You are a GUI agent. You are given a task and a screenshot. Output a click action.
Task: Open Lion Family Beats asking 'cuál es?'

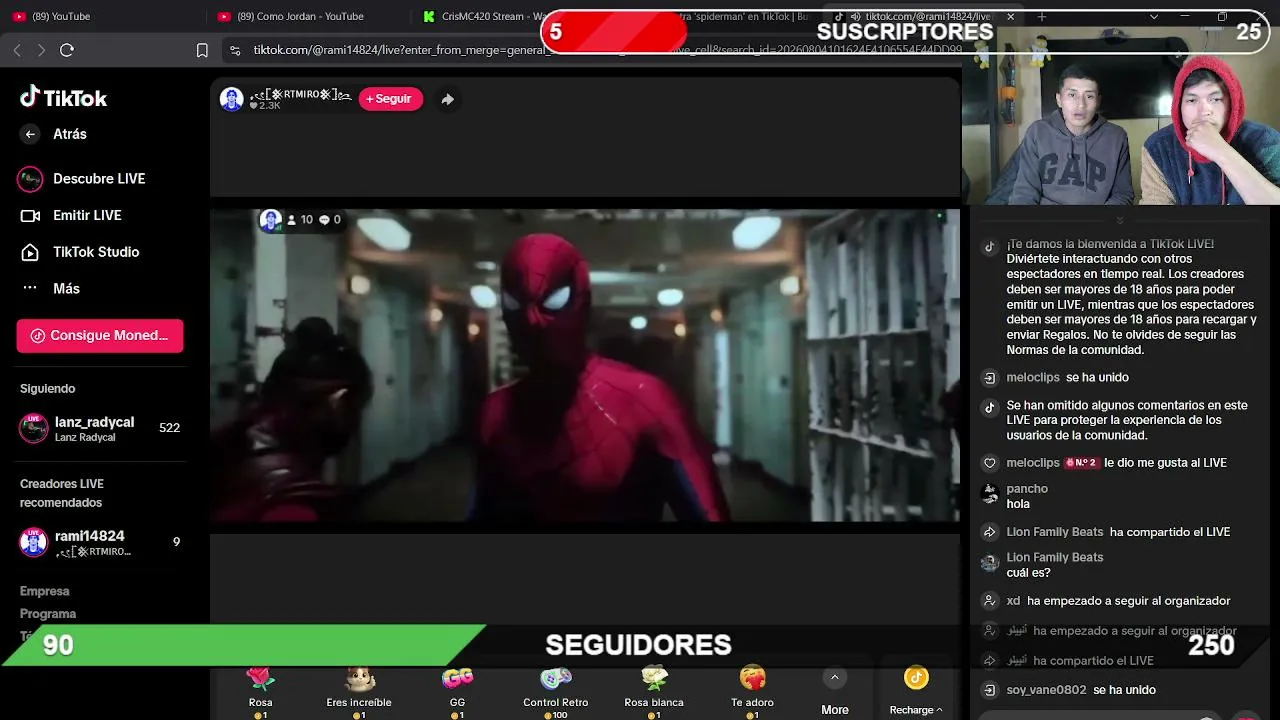coord(1055,558)
